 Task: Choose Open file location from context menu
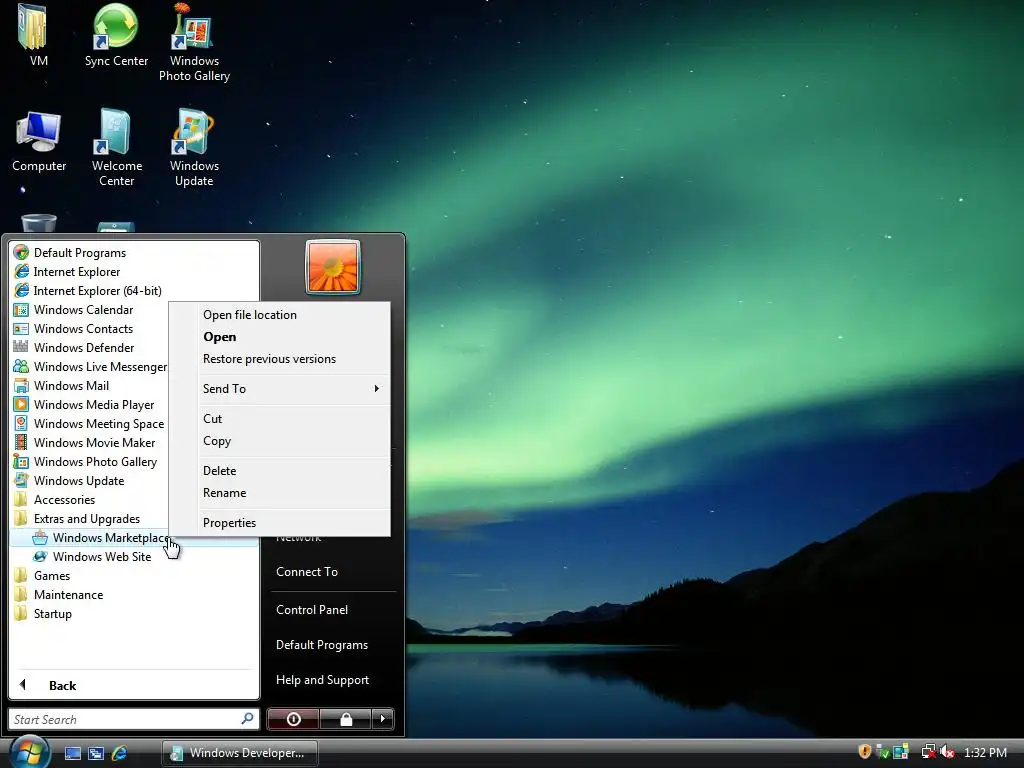pyautogui.click(x=280, y=315)
